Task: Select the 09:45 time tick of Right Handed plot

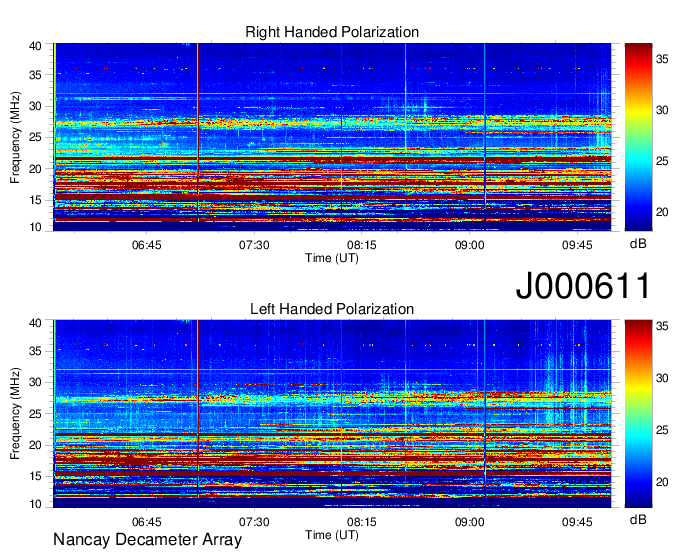Action: click(577, 245)
